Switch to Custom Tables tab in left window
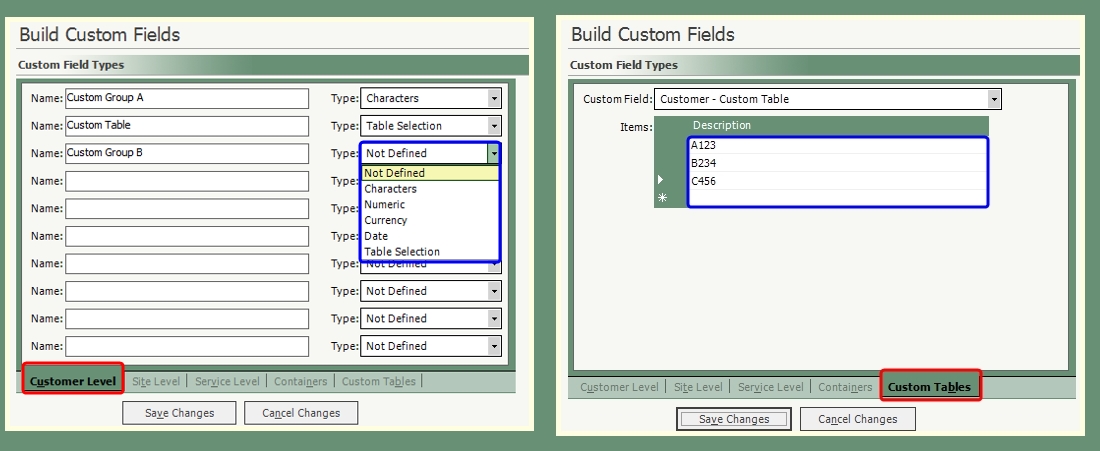The height and width of the screenshot is (451, 1100). pos(378,382)
